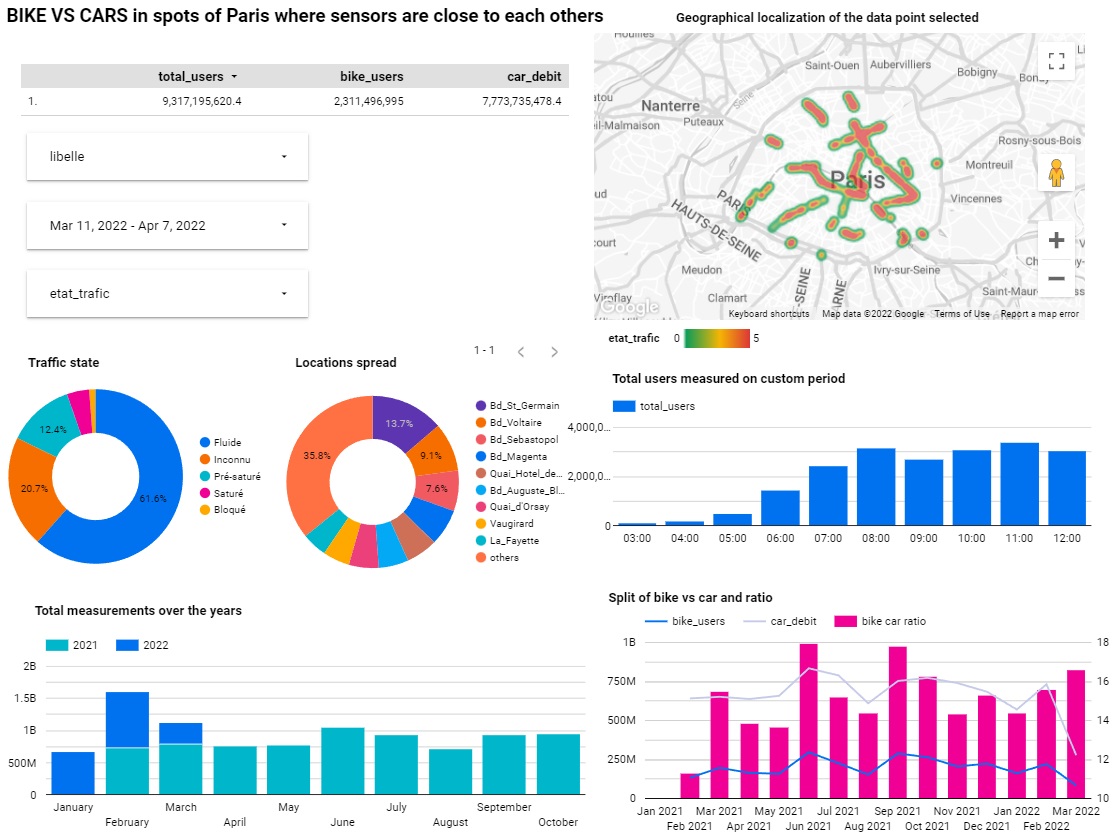Viewport: 1119px width, 838px height.
Task: Sort the table by total_users
Action: 193,76
